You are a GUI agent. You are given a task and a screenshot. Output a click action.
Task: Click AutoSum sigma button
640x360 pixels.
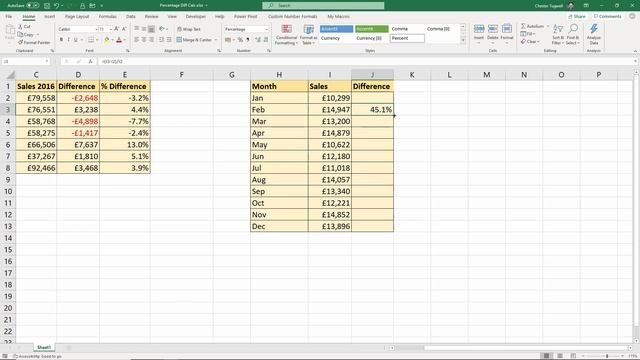(x=532, y=26)
